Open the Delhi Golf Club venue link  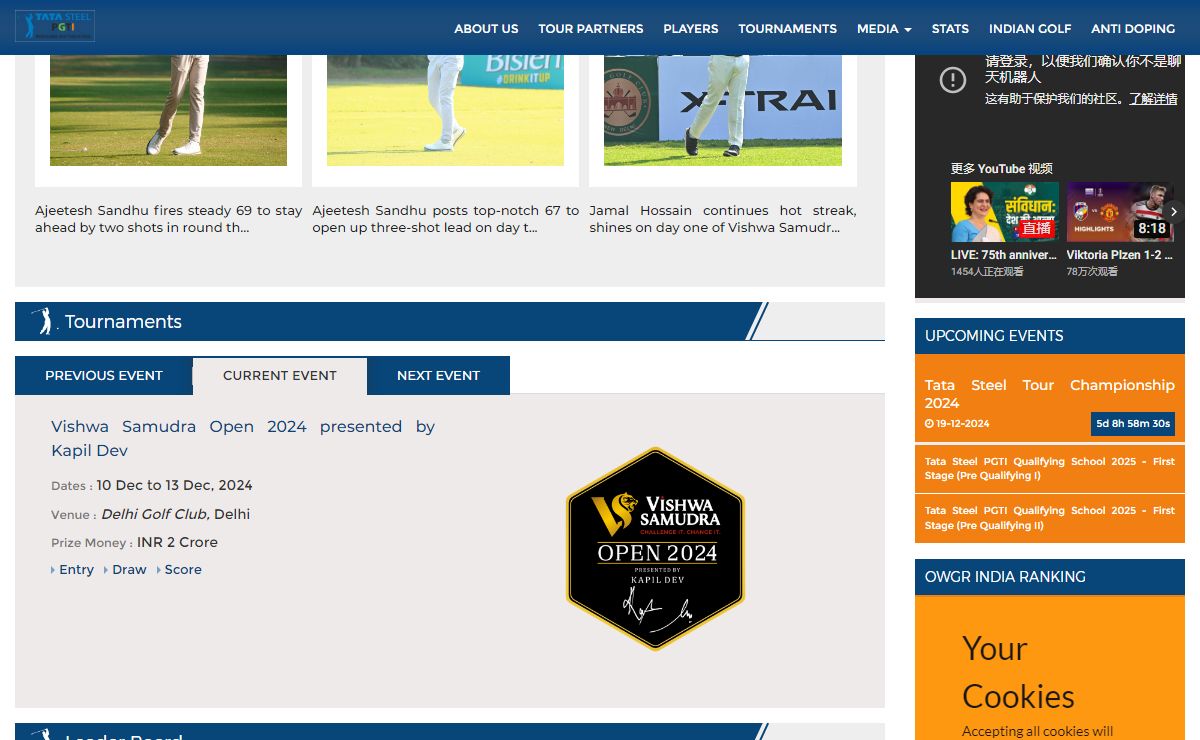[x=155, y=514]
